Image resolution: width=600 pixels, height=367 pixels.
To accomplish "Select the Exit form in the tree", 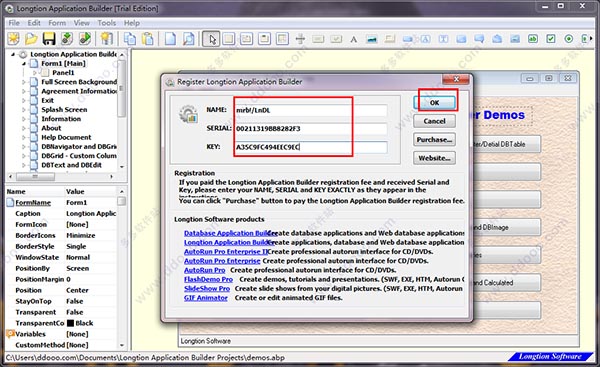I will click(47, 100).
